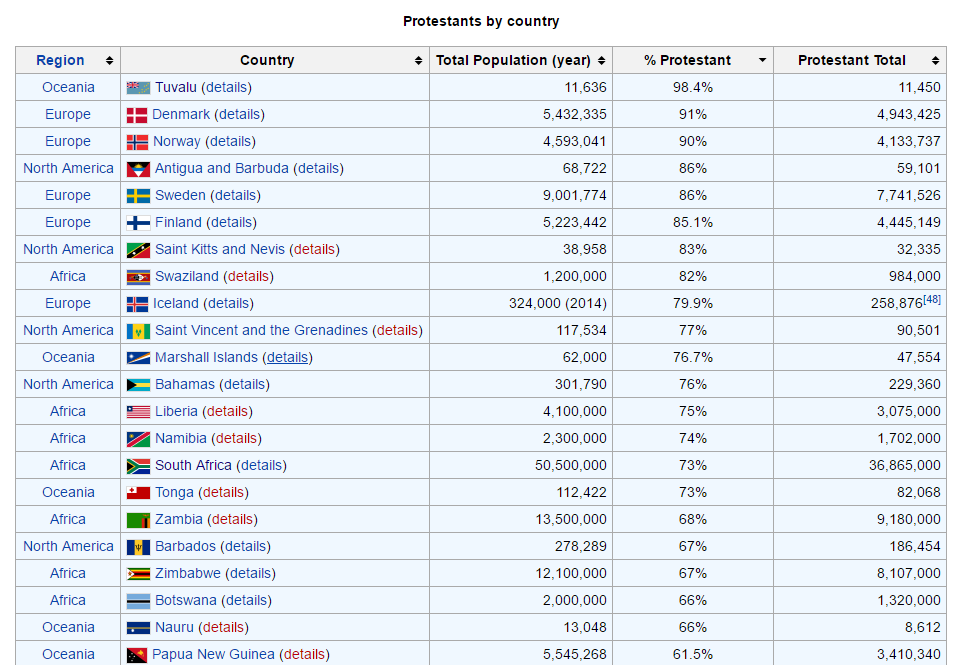Click the Tuvalu flag icon
Image resolution: width=953 pixels, height=665 pixels.
[138, 88]
